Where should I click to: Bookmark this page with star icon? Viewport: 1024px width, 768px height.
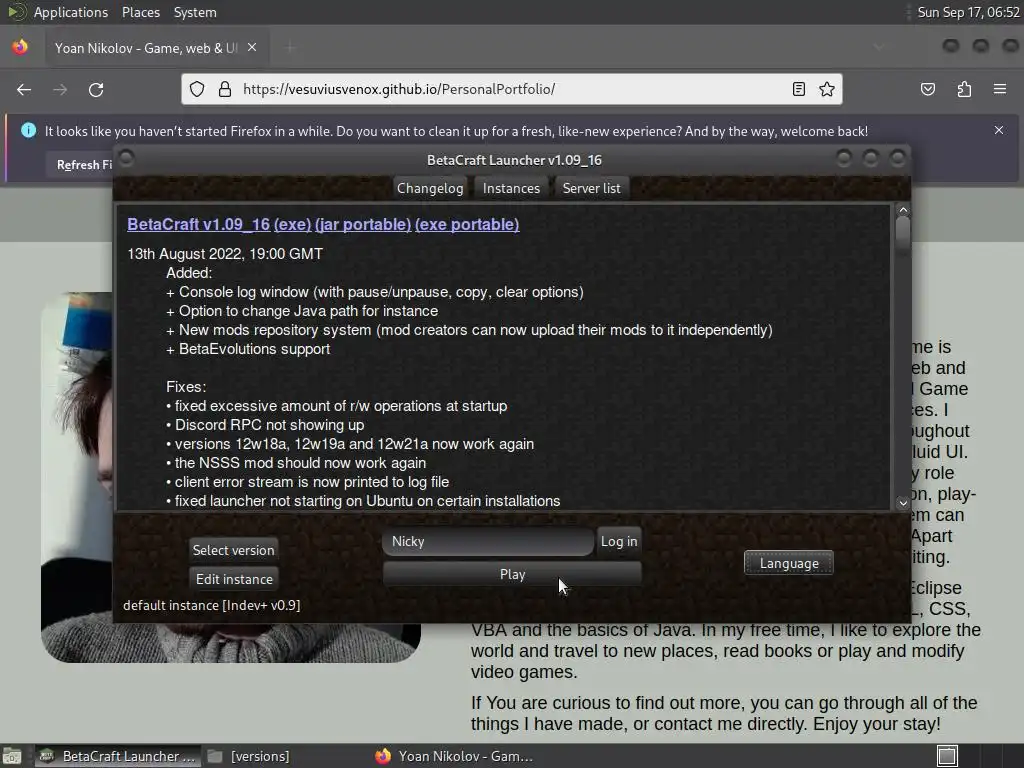pyautogui.click(x=827, y=89)
